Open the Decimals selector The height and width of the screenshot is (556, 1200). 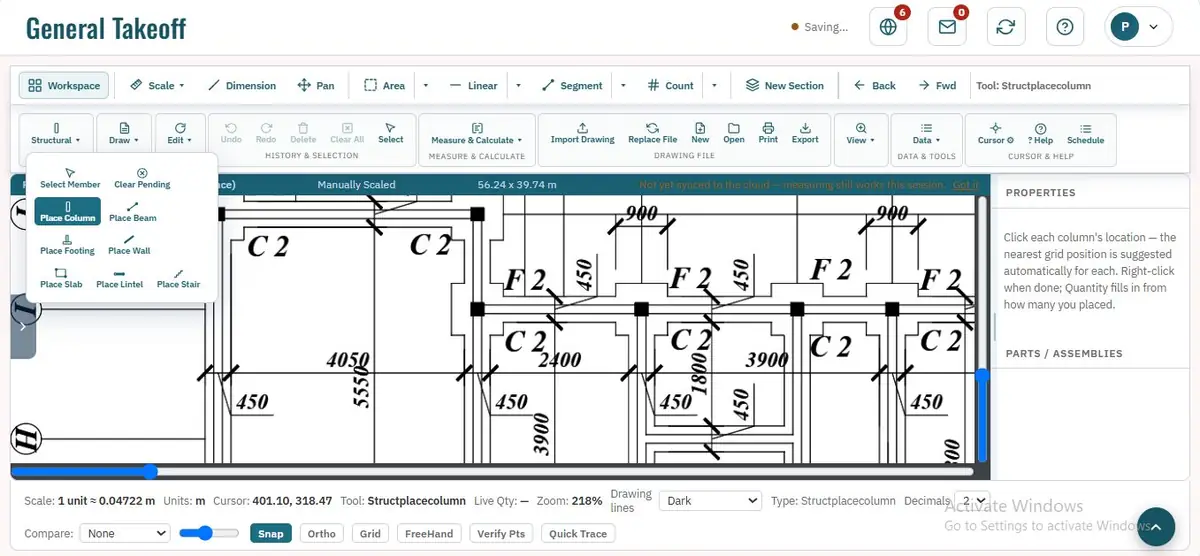[x=971, y=501]
